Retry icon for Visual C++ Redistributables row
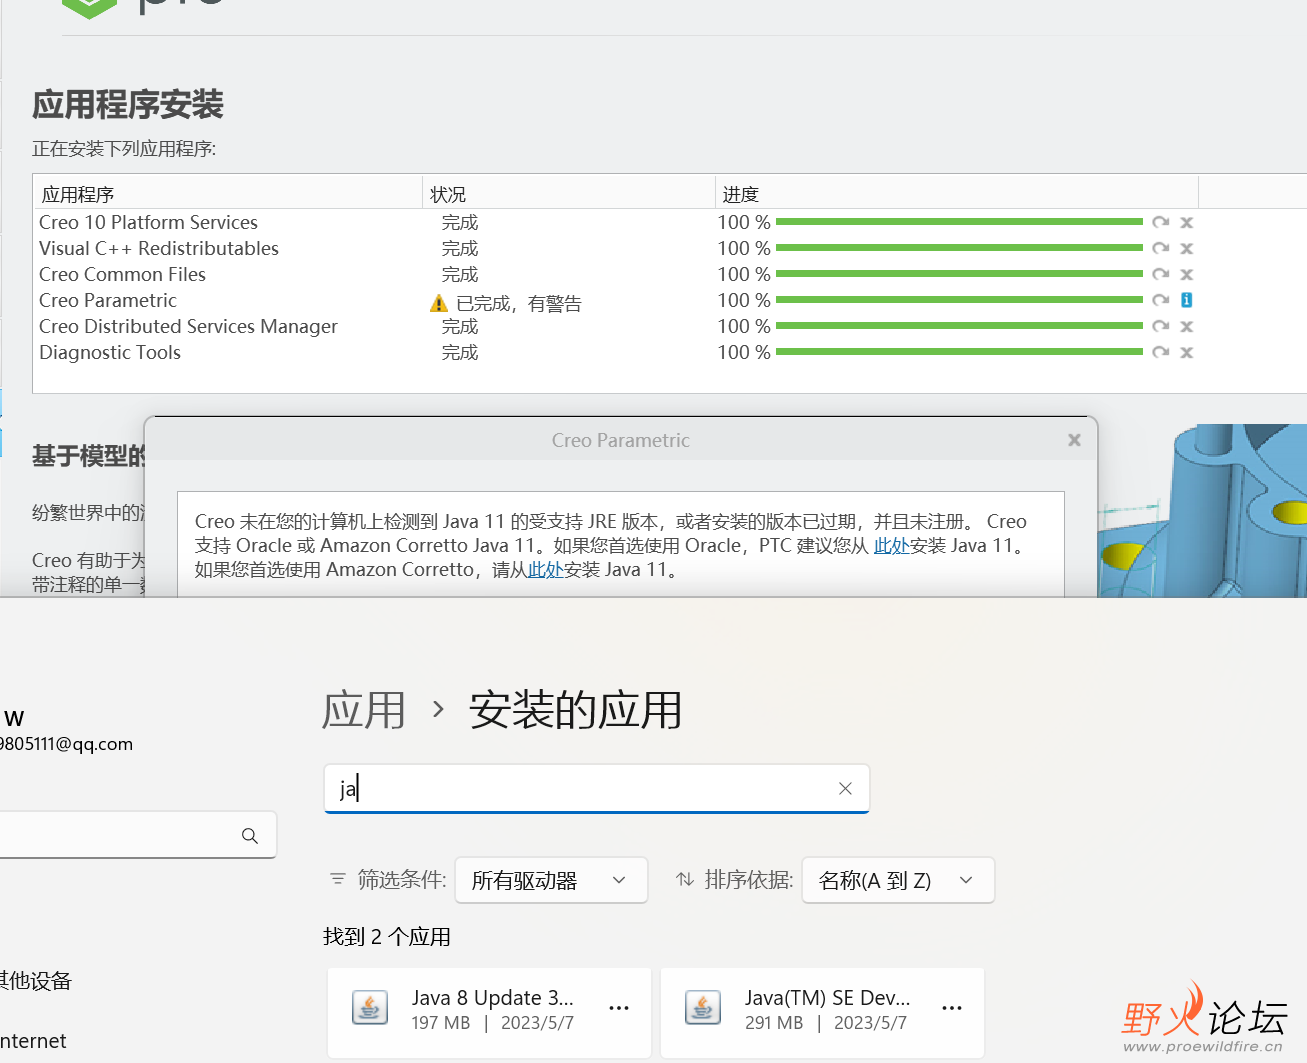Image resolution: width=1307 pixels, height=1063 pixels. pos(1160,248)
